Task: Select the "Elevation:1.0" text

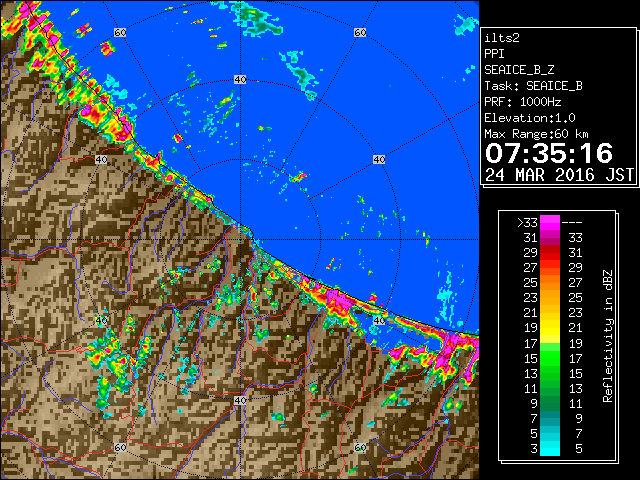Action: pos(530,118)
